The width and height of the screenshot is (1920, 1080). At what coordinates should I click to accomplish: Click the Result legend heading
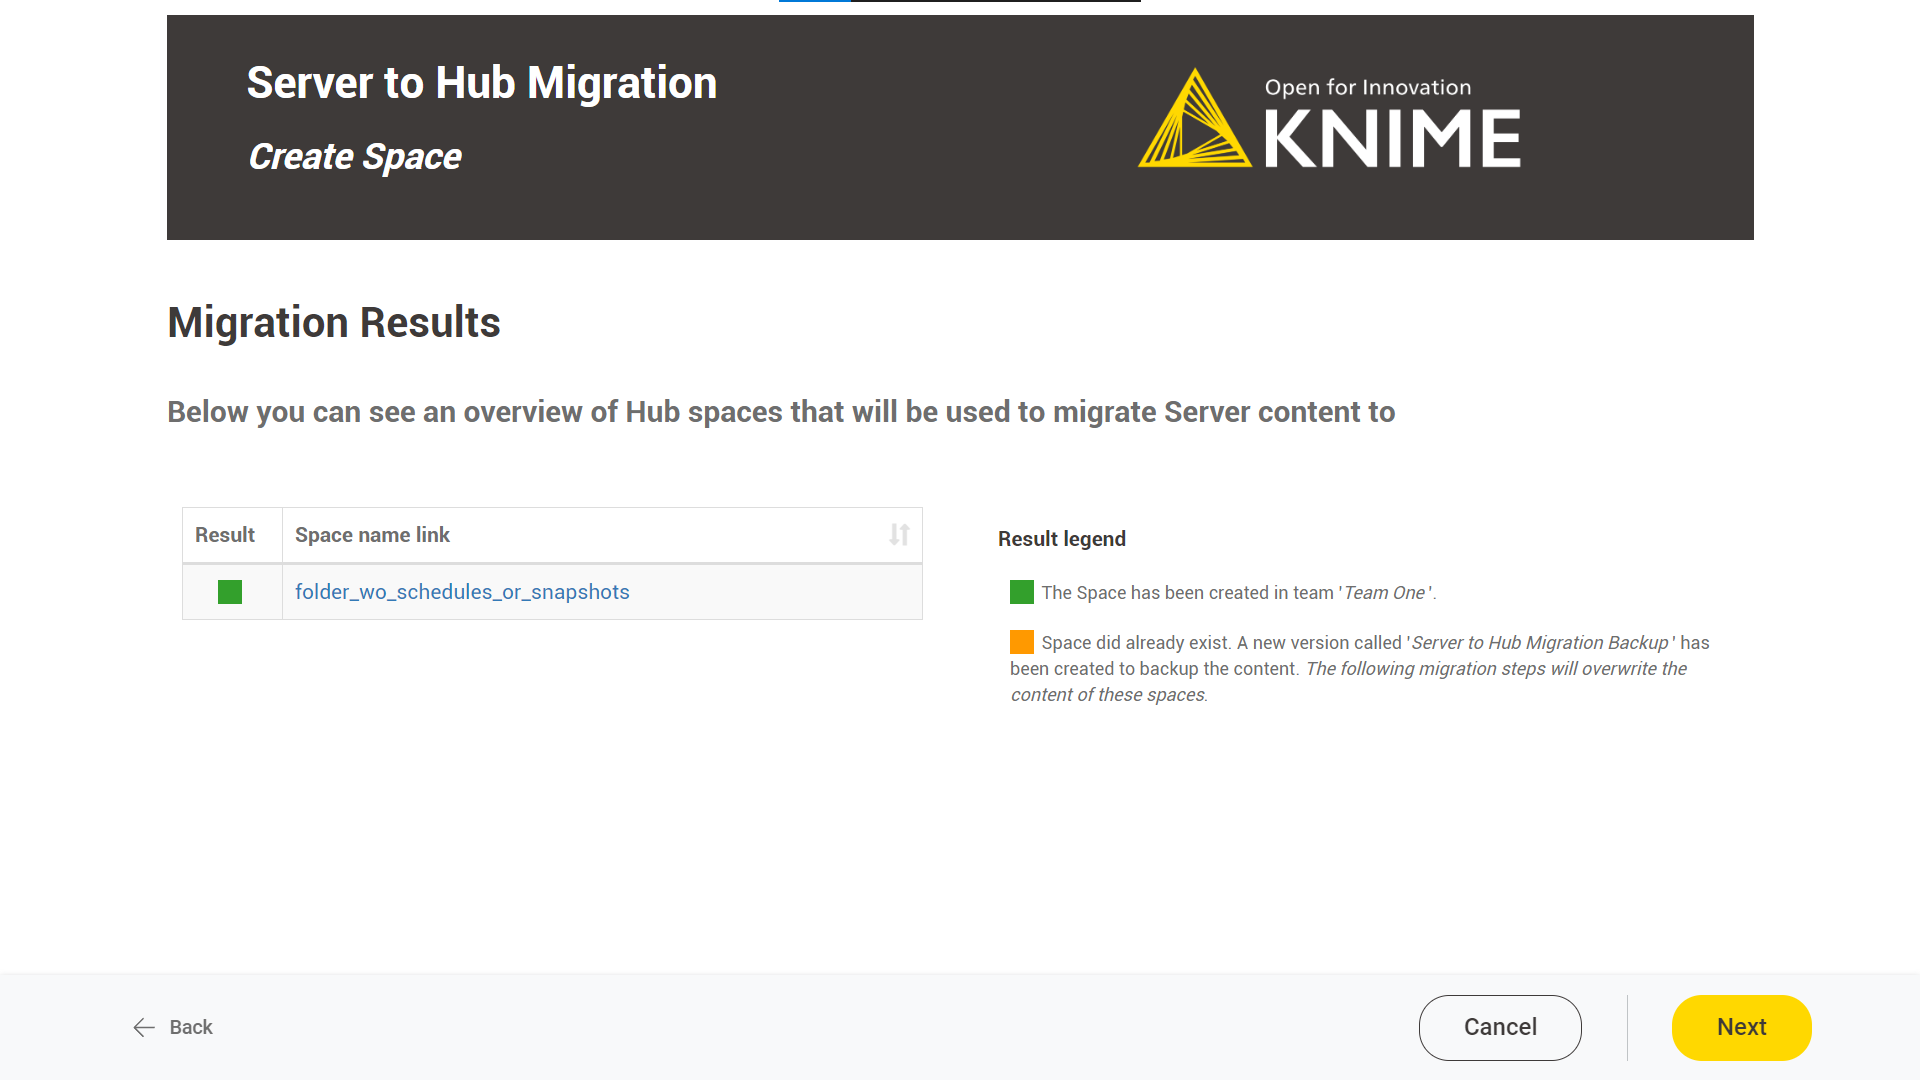click(x=1062, y=539)
